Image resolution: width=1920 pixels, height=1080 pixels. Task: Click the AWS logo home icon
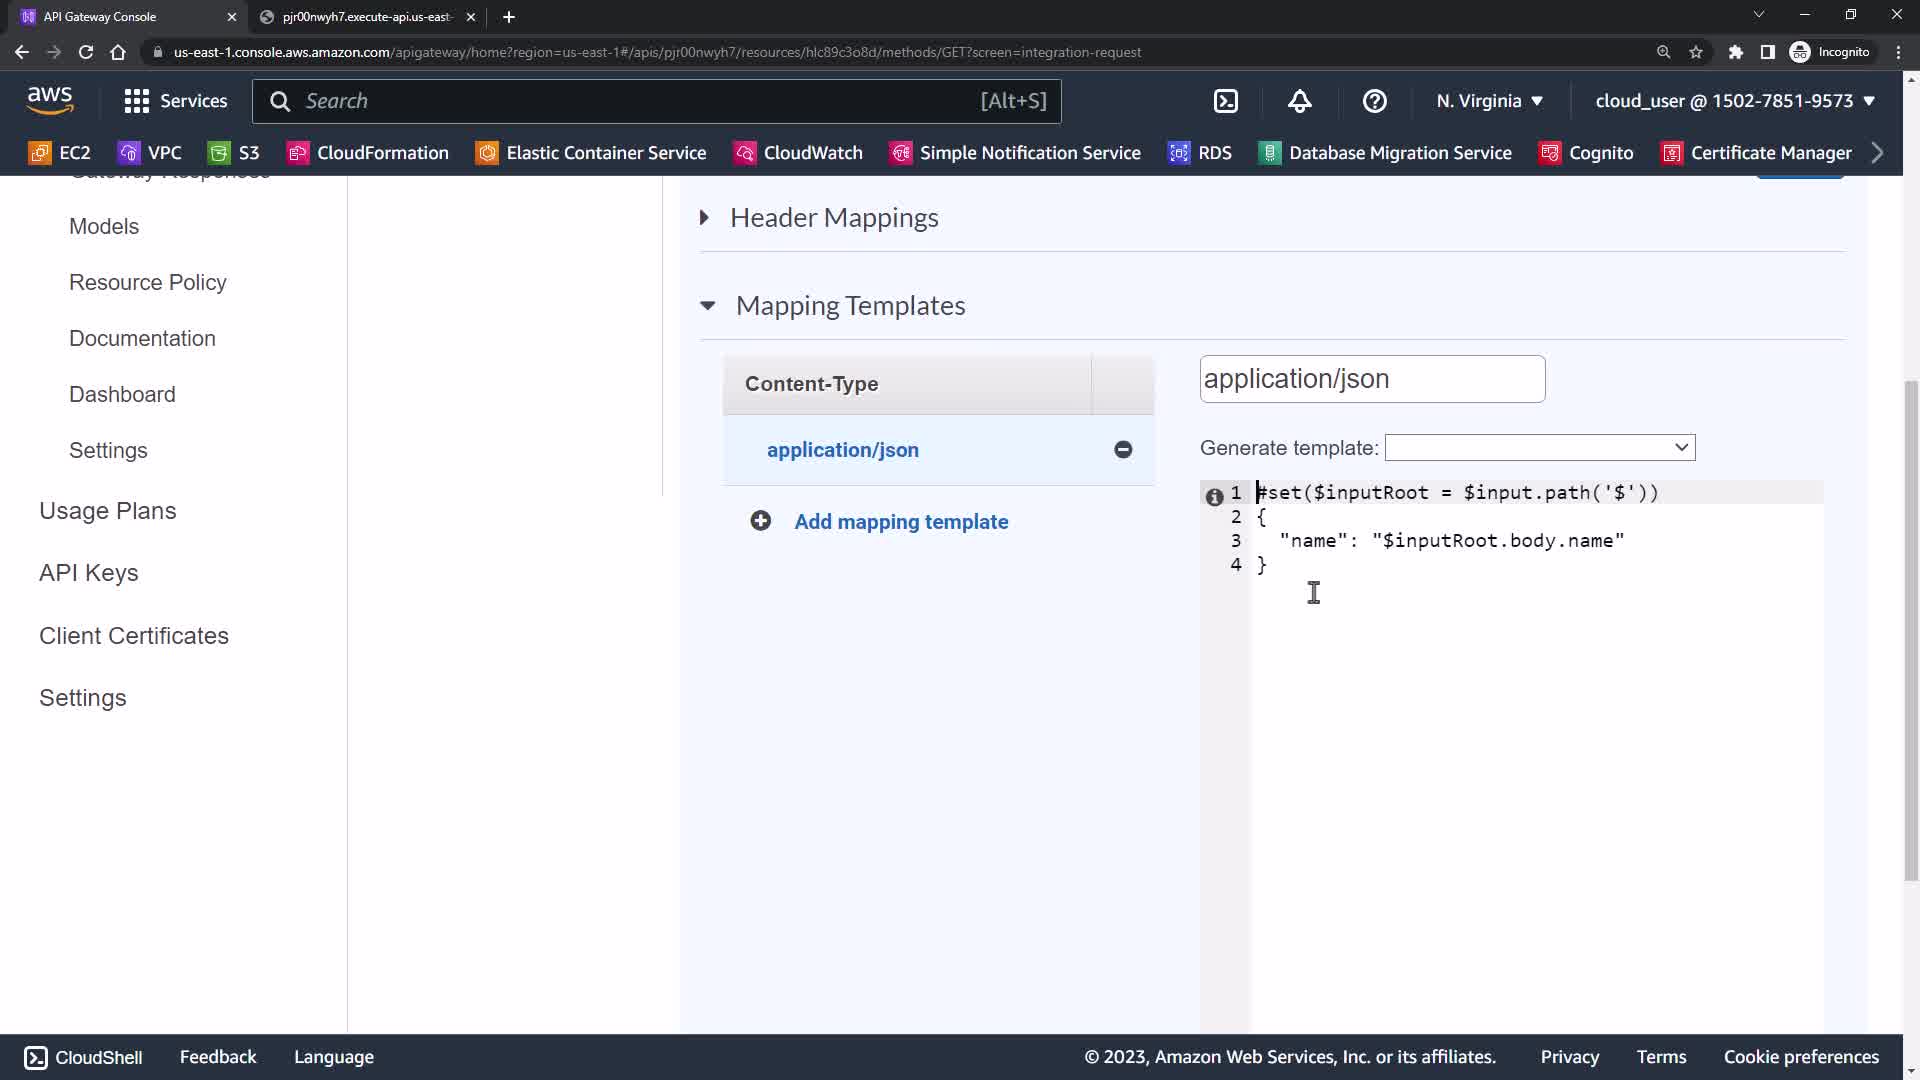coord(50,100)
